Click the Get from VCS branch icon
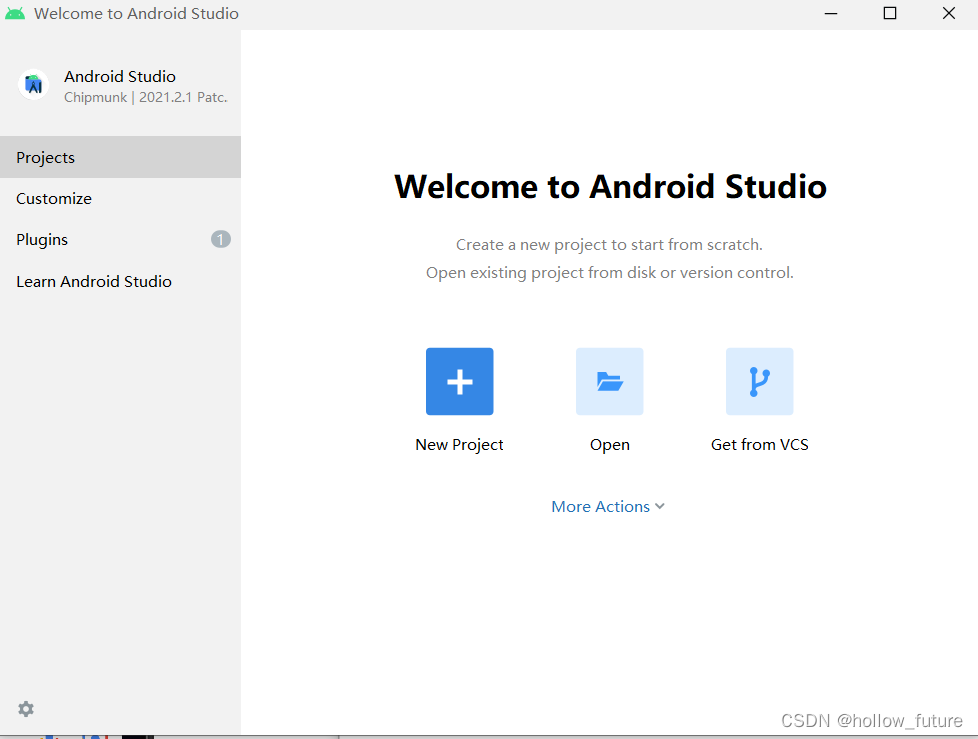 tap(759, 382)
